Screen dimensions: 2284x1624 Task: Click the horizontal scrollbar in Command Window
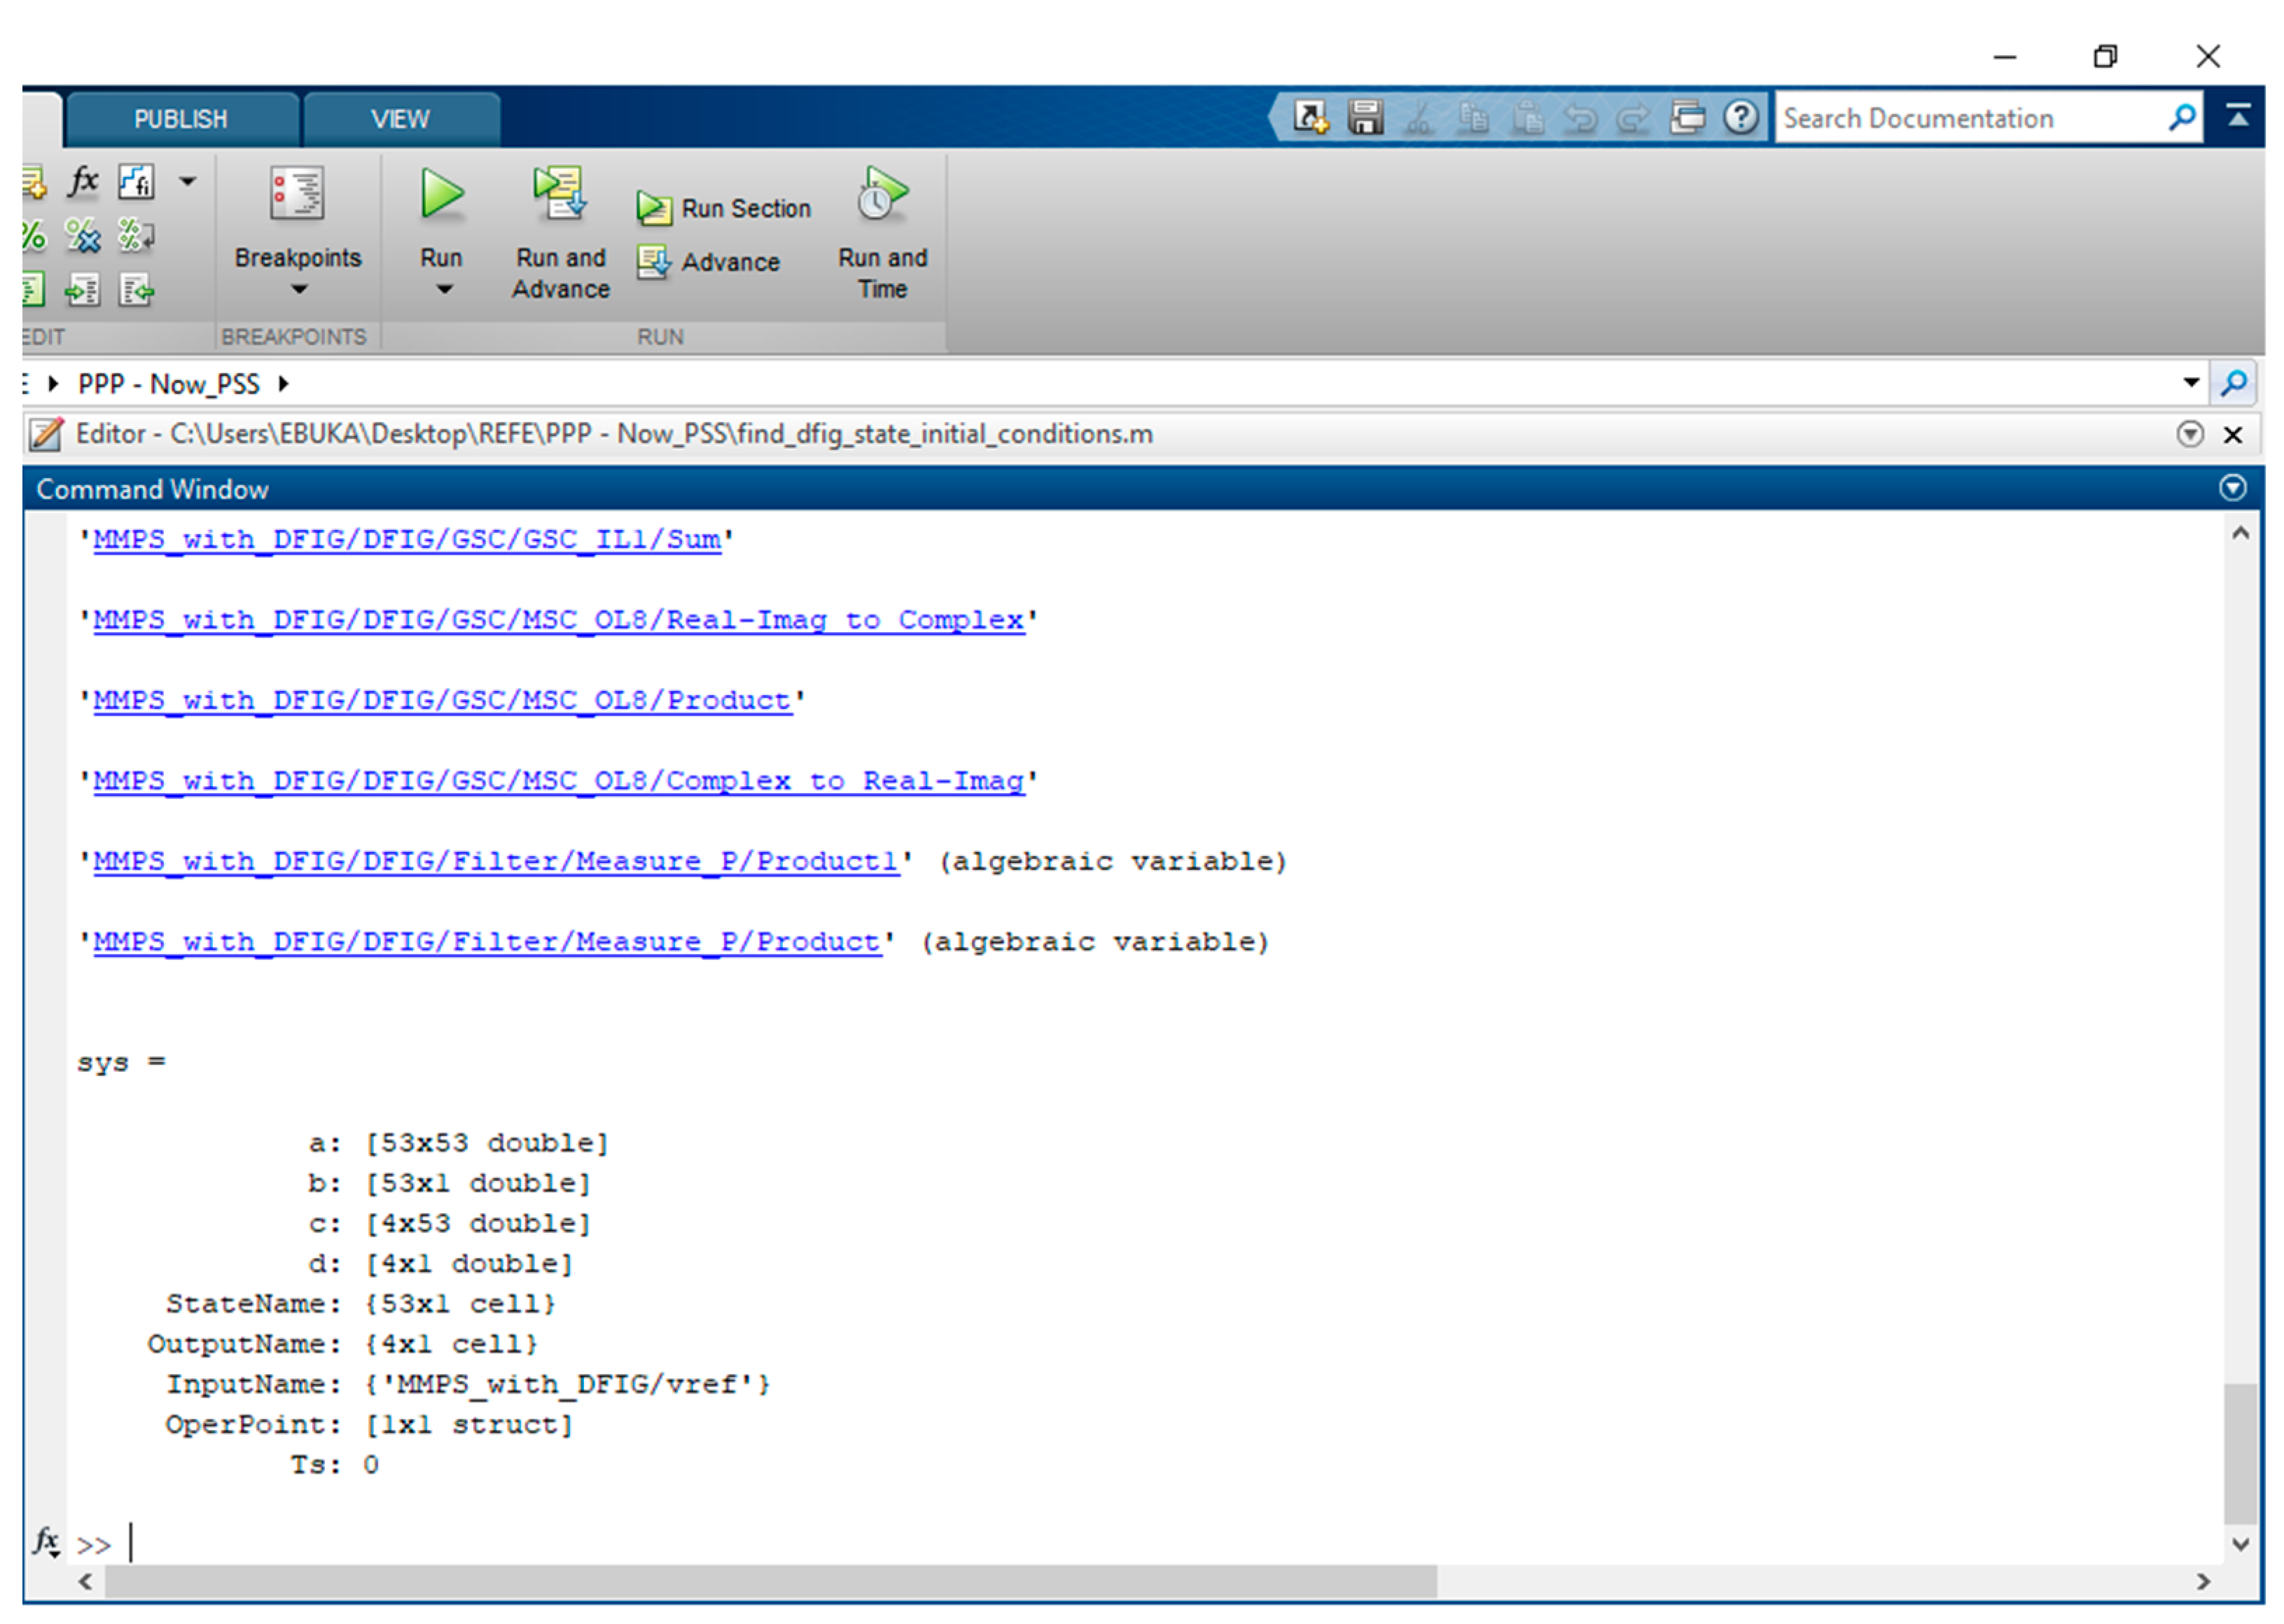[x=770, y=1581]
